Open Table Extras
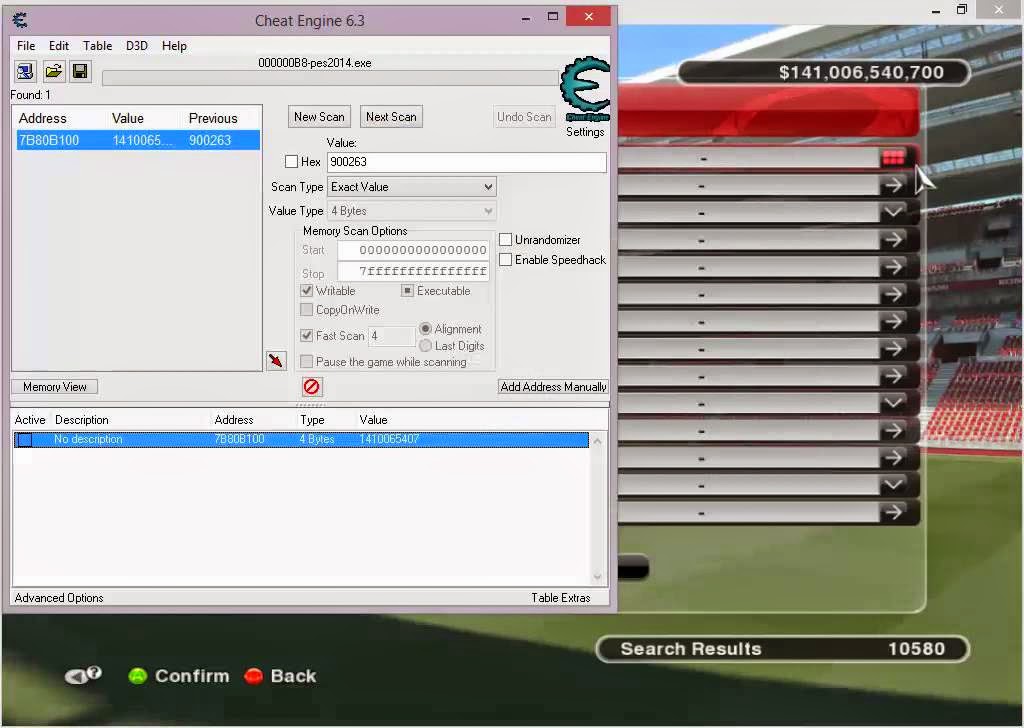 (560, 597)
